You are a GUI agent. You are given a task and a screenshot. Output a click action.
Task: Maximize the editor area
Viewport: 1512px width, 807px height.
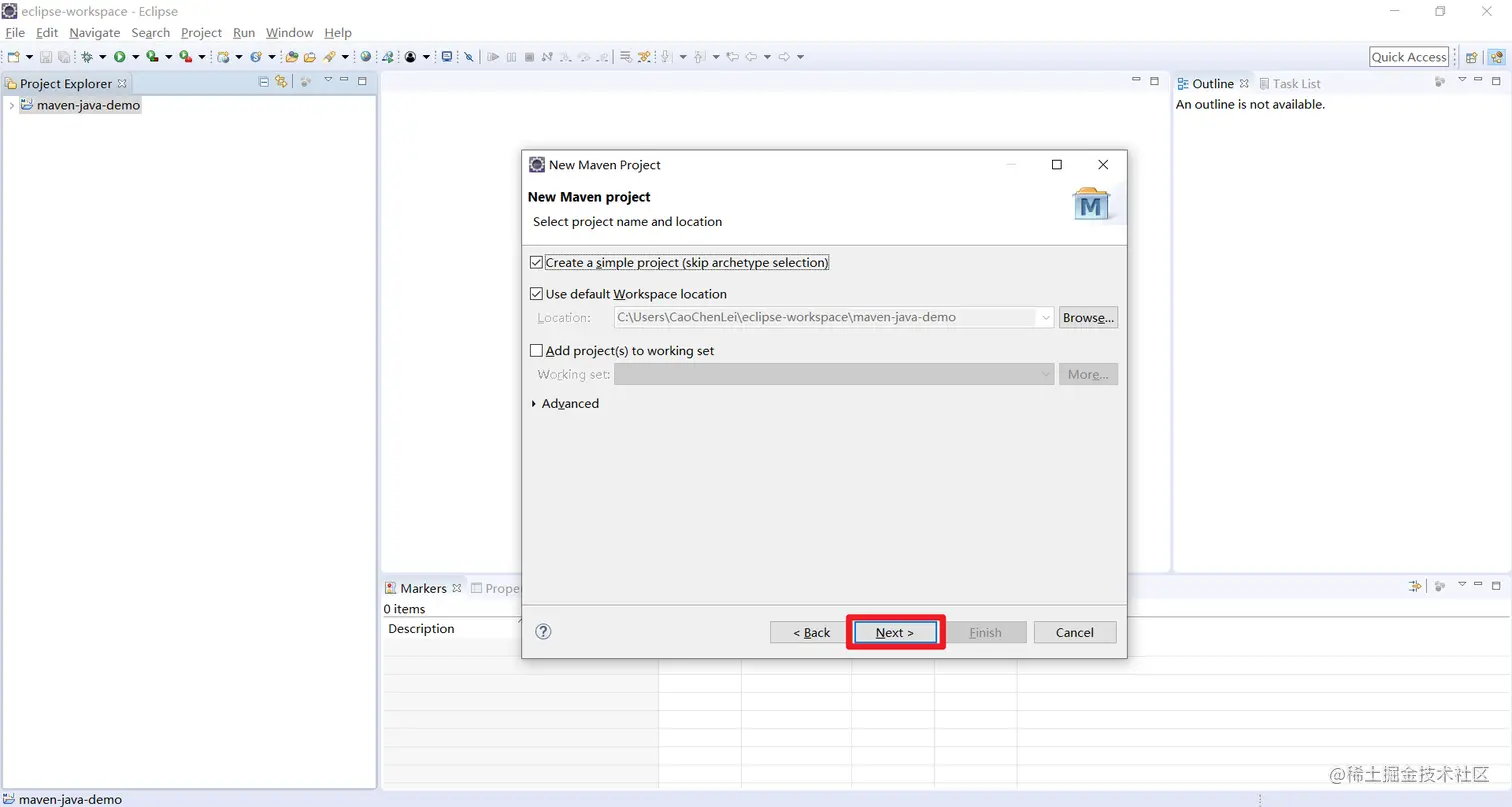1154,80
